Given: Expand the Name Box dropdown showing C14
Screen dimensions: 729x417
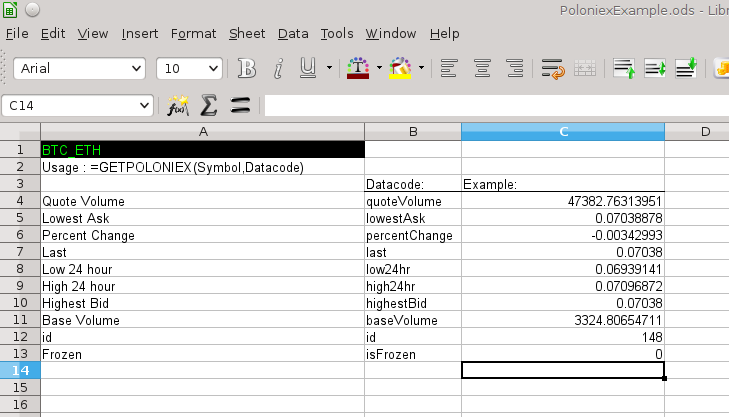Looking at the screenshot, I should (x=144, y=106).
